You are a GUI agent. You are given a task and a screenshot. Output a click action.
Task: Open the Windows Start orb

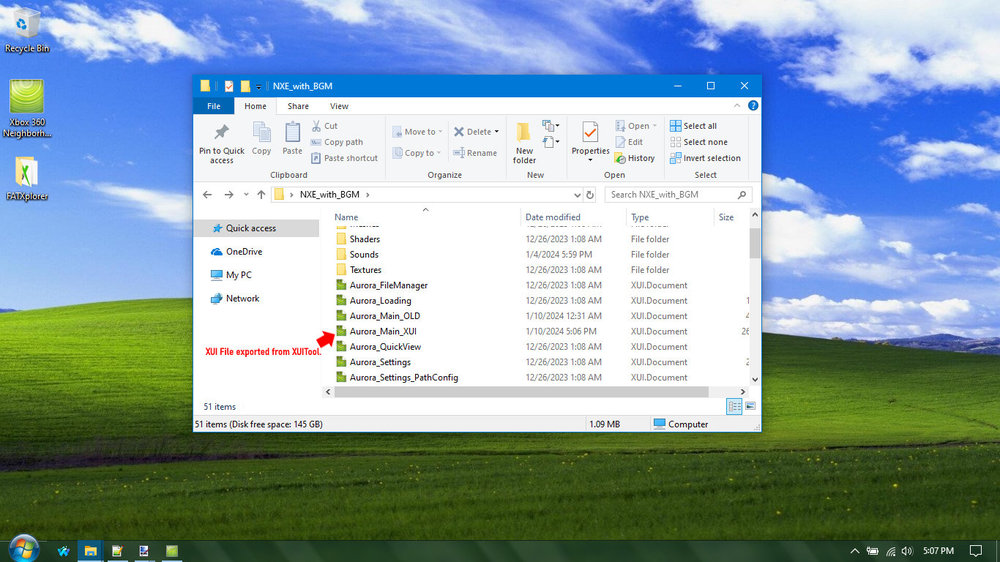[x=23, y=549]
